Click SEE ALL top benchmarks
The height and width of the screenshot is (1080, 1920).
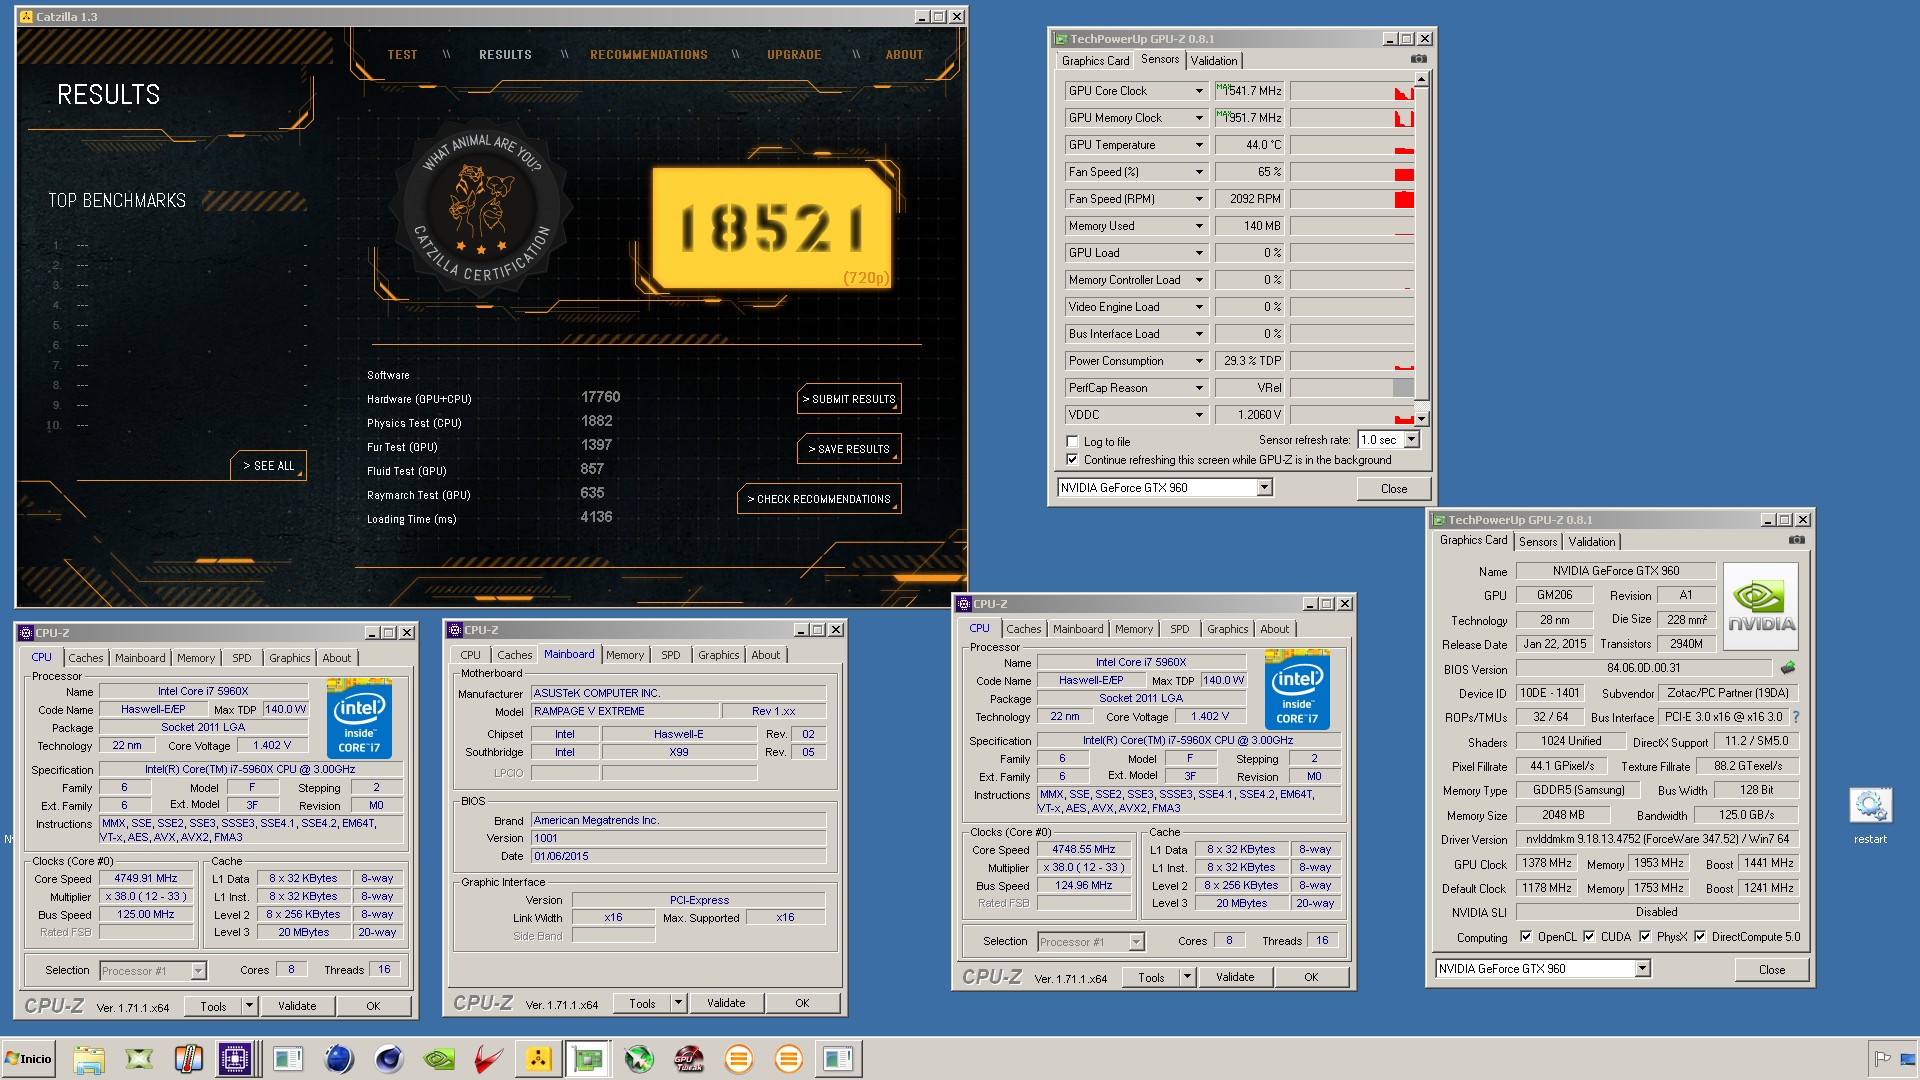coord(269,466)
